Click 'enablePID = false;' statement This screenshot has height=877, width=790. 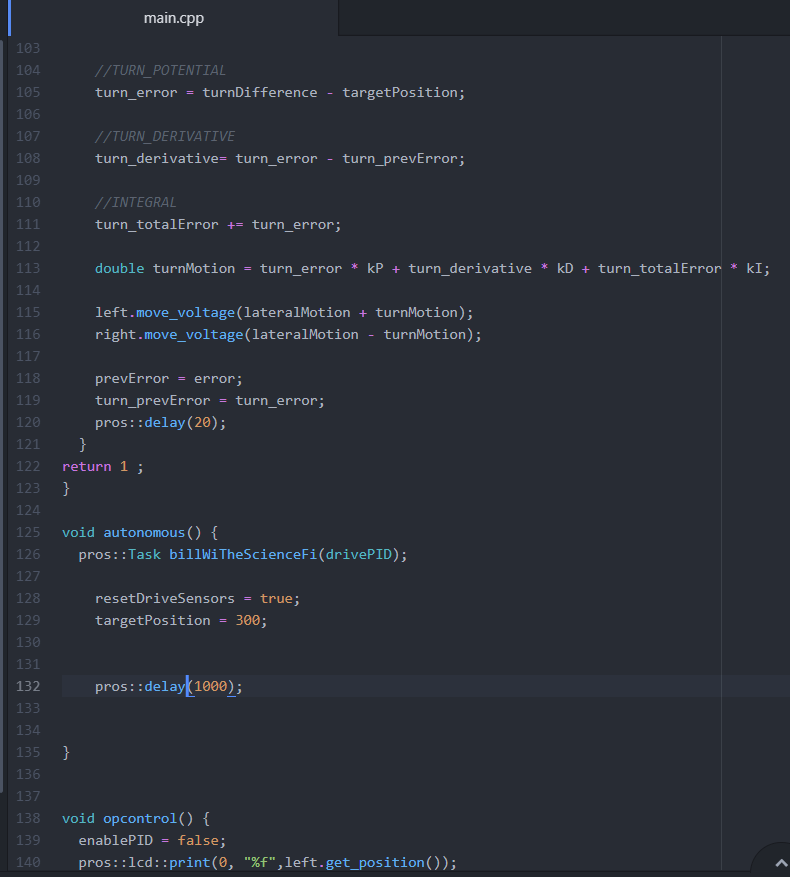point(152,840)
